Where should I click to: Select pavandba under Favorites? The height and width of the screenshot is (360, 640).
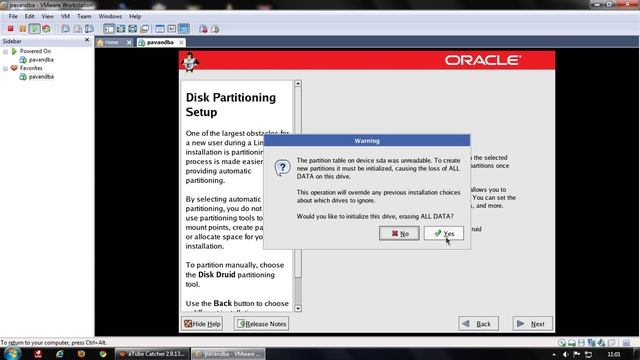pos(41,77)
